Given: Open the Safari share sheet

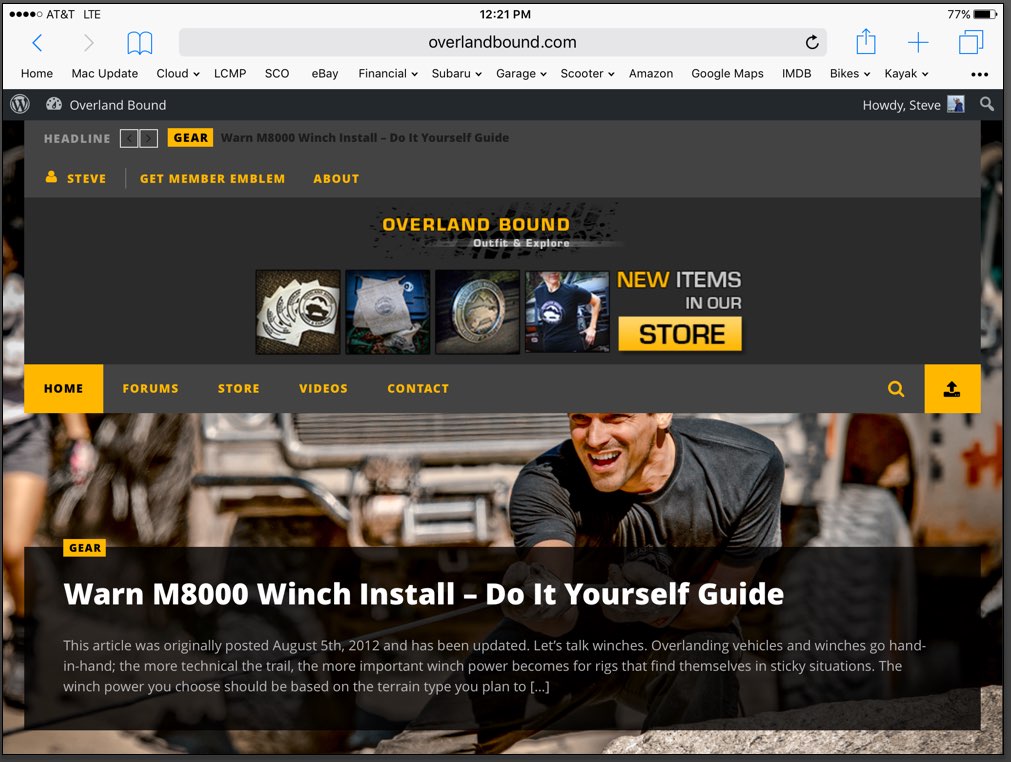Looking at the screenshot, I should [865, 42].
